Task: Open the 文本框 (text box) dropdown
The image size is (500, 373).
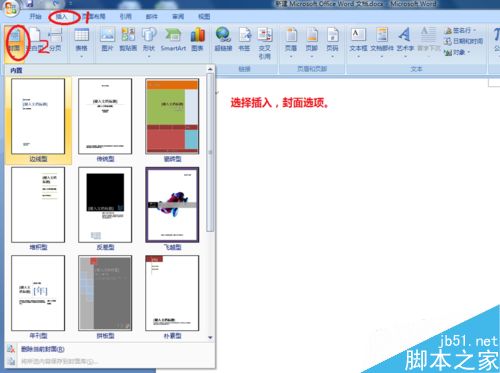Action: pyautogui.click(x=358, y=43)
